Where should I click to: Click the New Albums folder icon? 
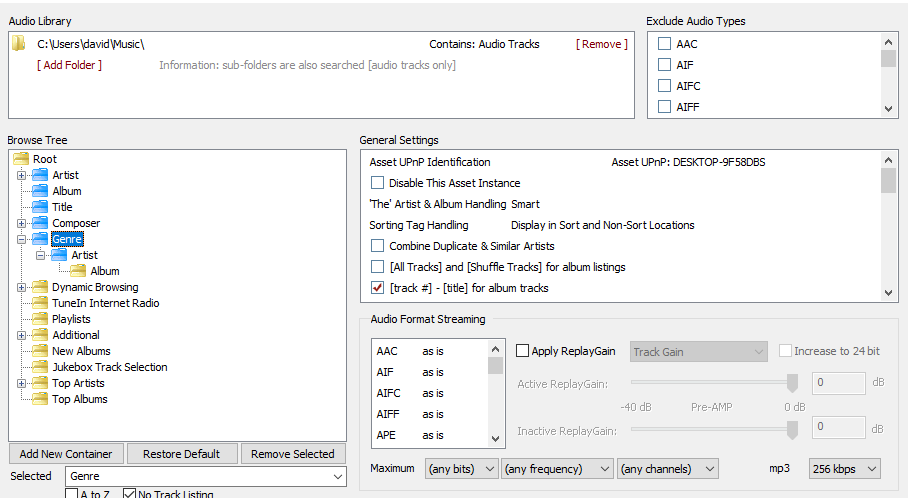click(40, 351)
